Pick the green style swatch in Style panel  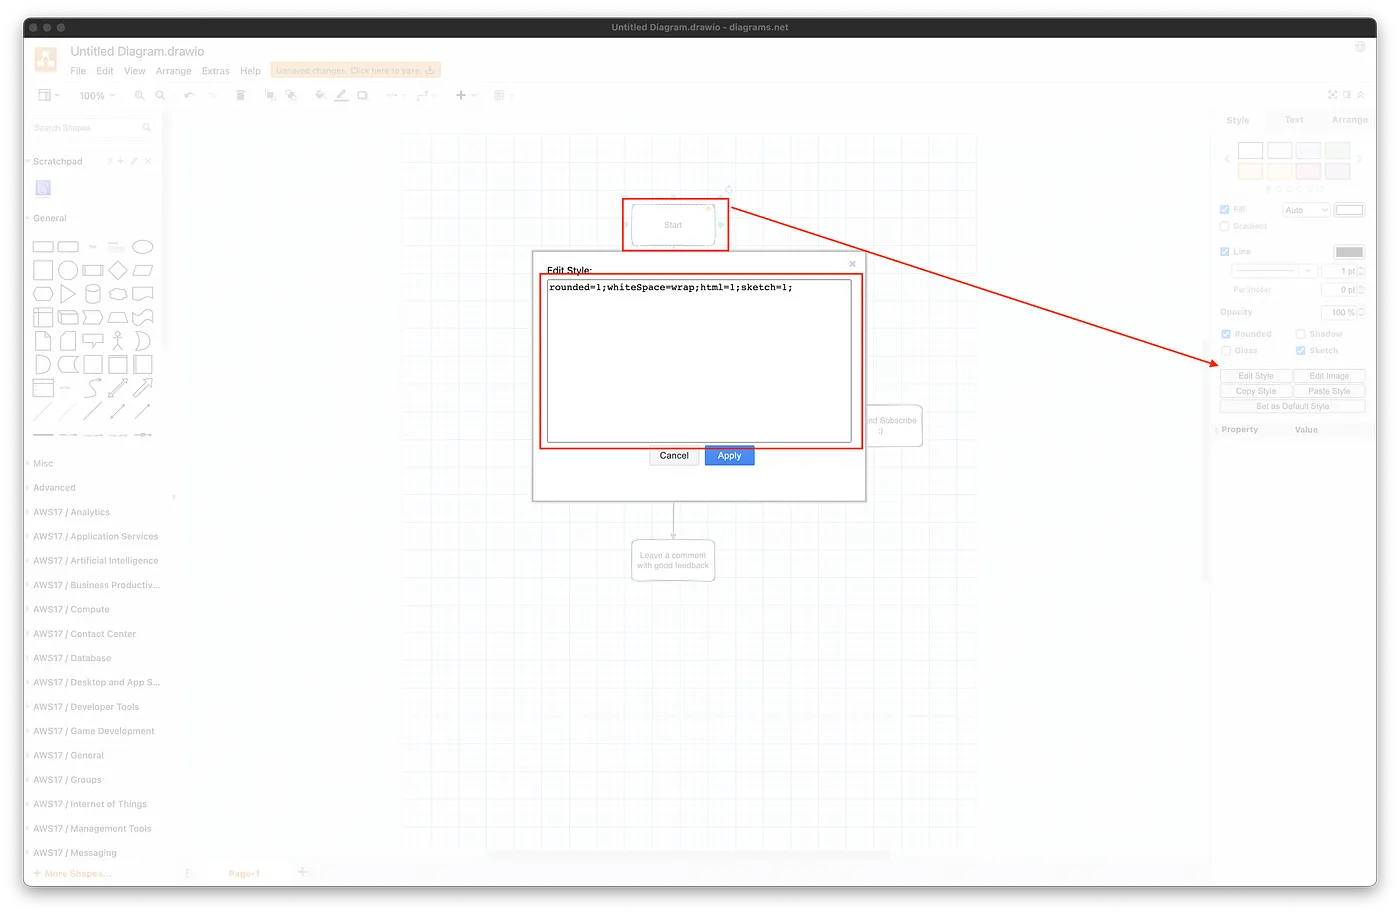[x=1337, y=150]
